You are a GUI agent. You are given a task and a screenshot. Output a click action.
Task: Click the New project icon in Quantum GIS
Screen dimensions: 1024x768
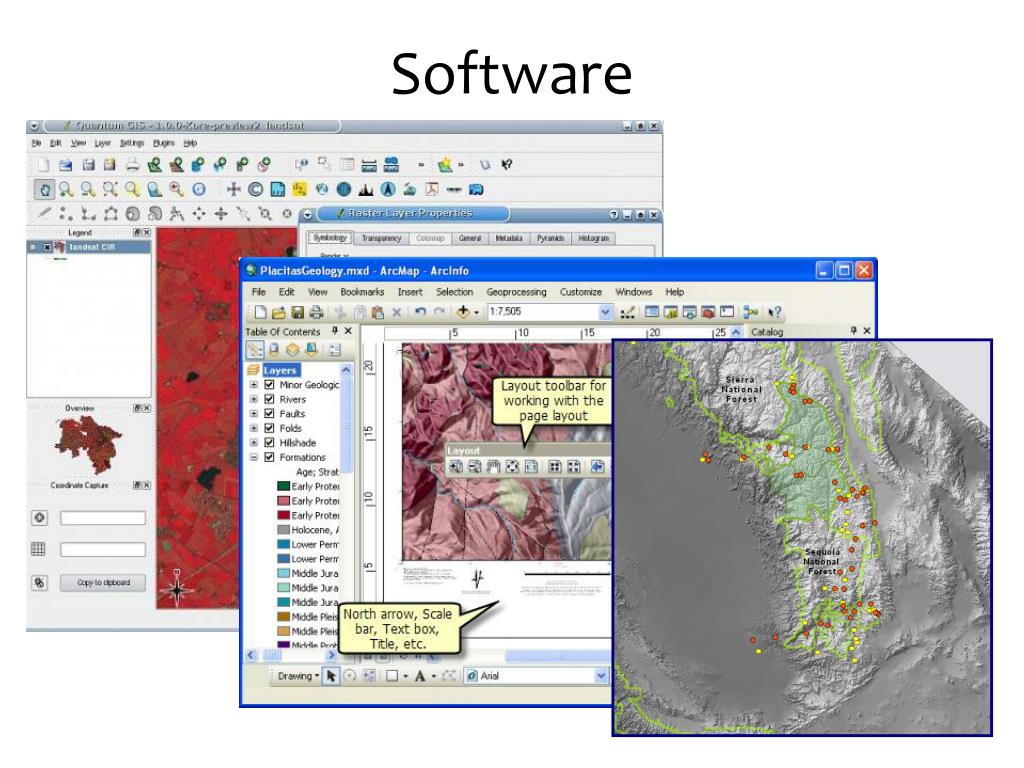coord(43,165)
